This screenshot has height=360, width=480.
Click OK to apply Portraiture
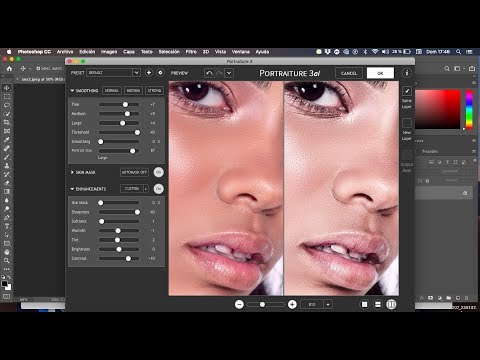pyautogui.click(x=380, y=73)
